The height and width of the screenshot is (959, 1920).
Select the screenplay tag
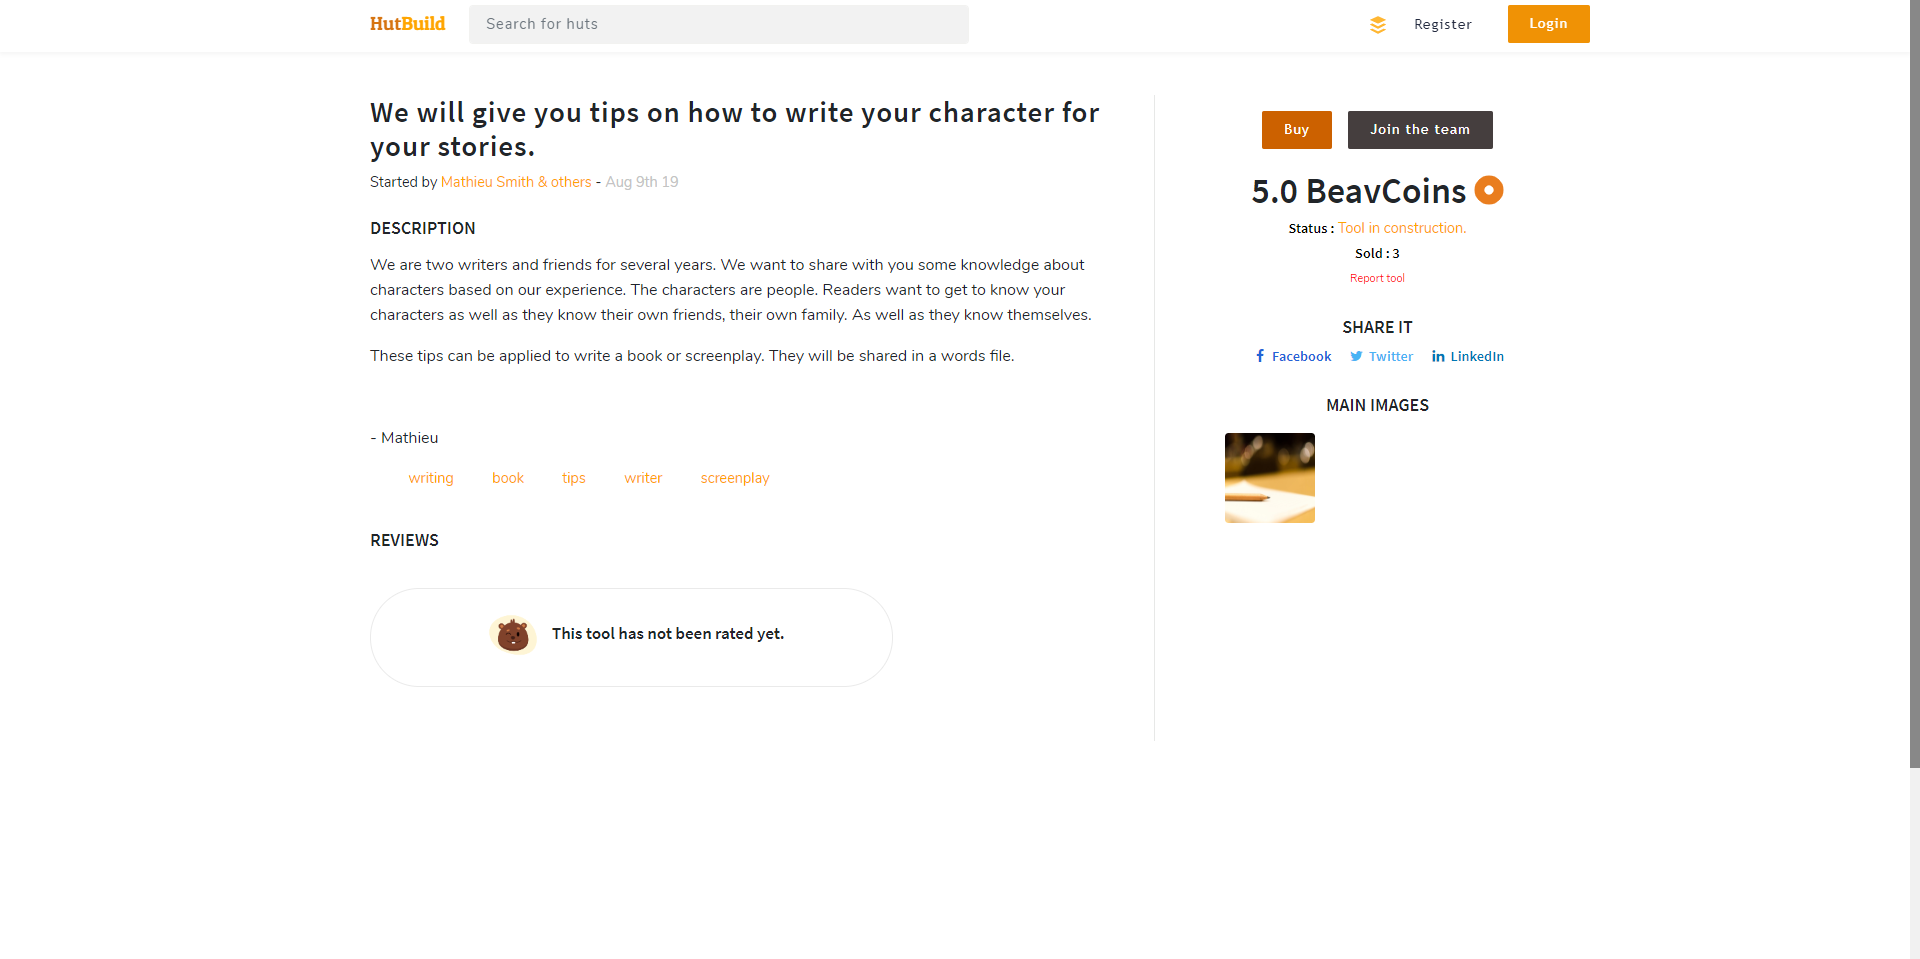[735, 478]
